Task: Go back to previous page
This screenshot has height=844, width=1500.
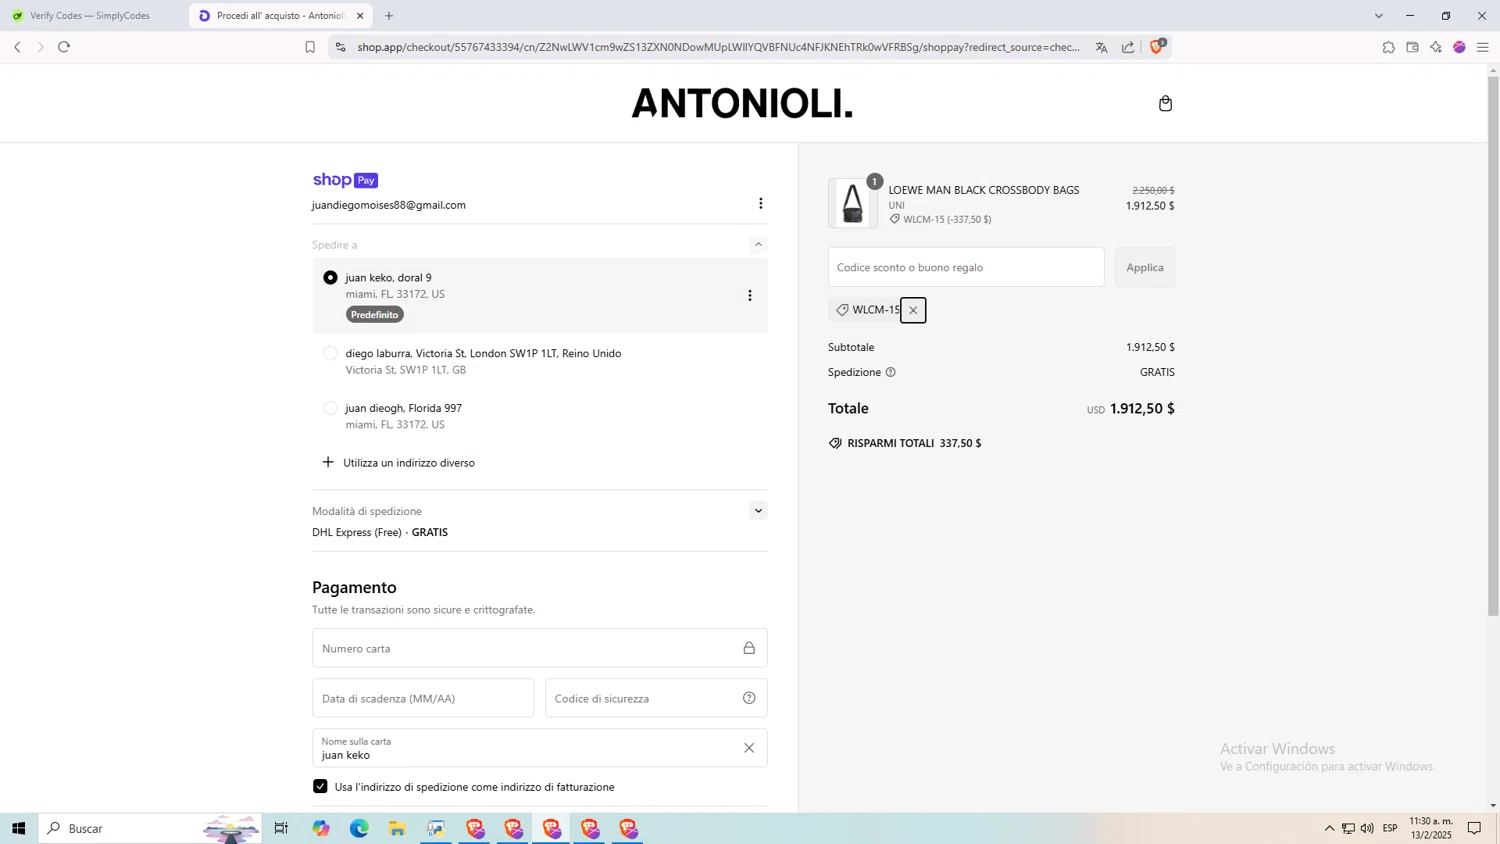Action: tap(17, 47)
